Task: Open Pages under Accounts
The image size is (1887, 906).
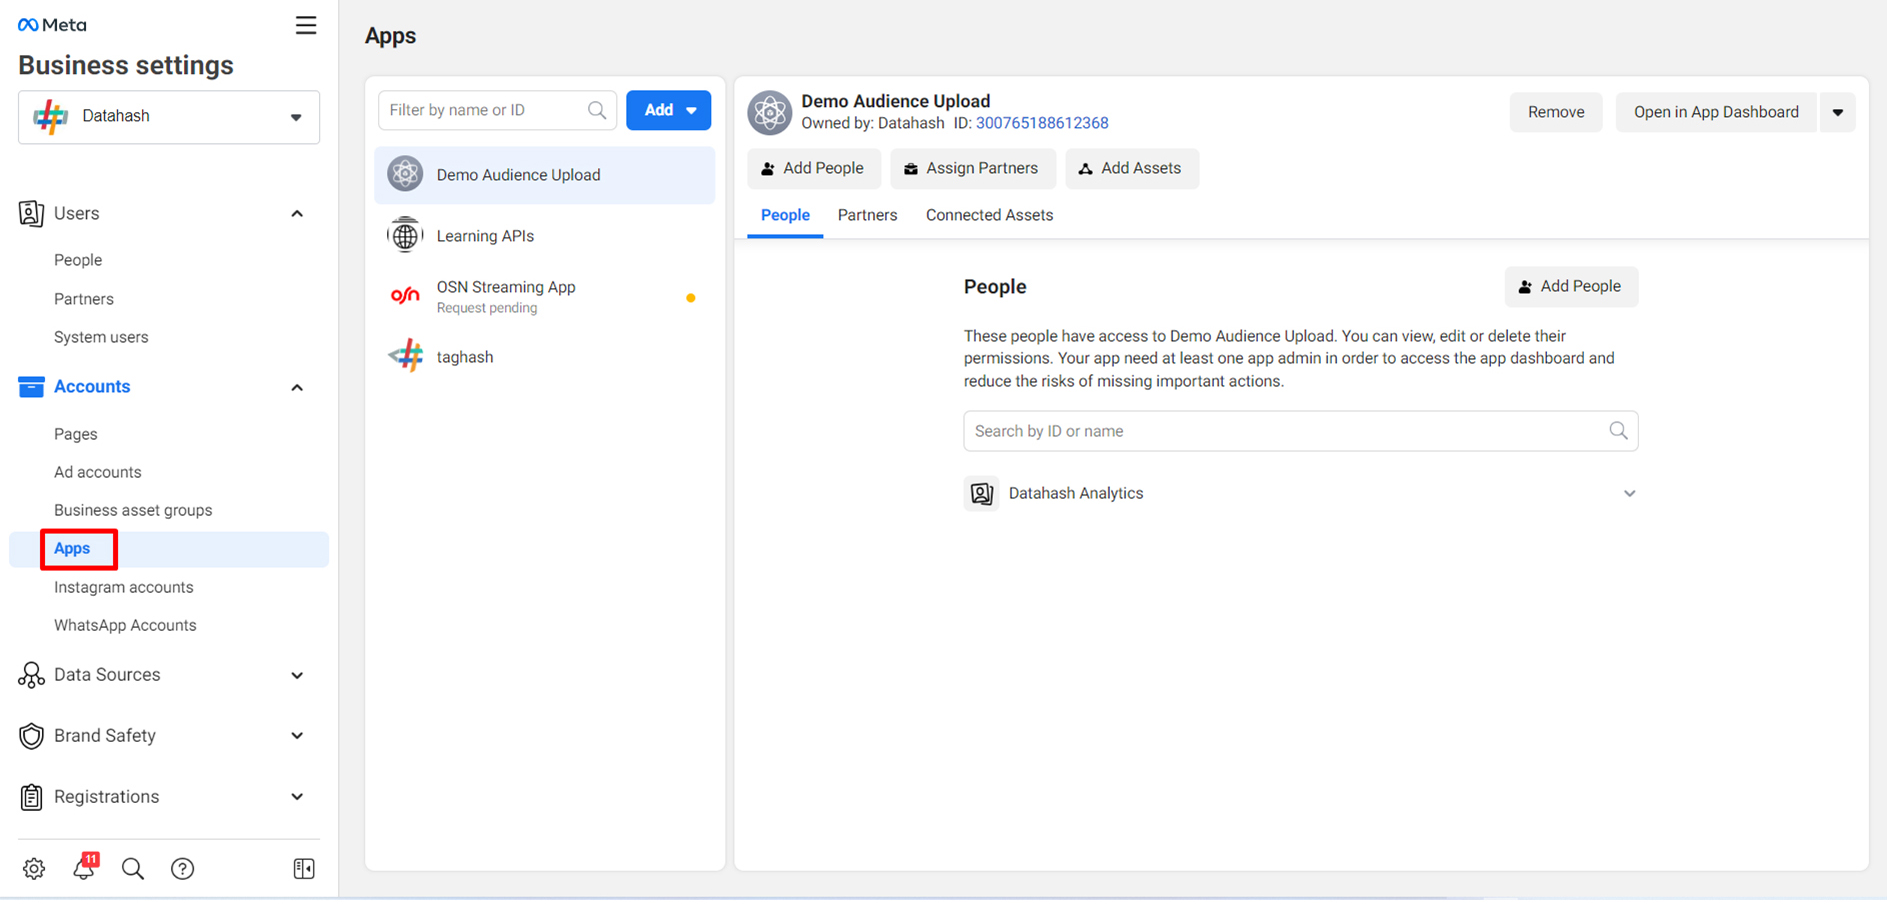Action: point(76,434)
